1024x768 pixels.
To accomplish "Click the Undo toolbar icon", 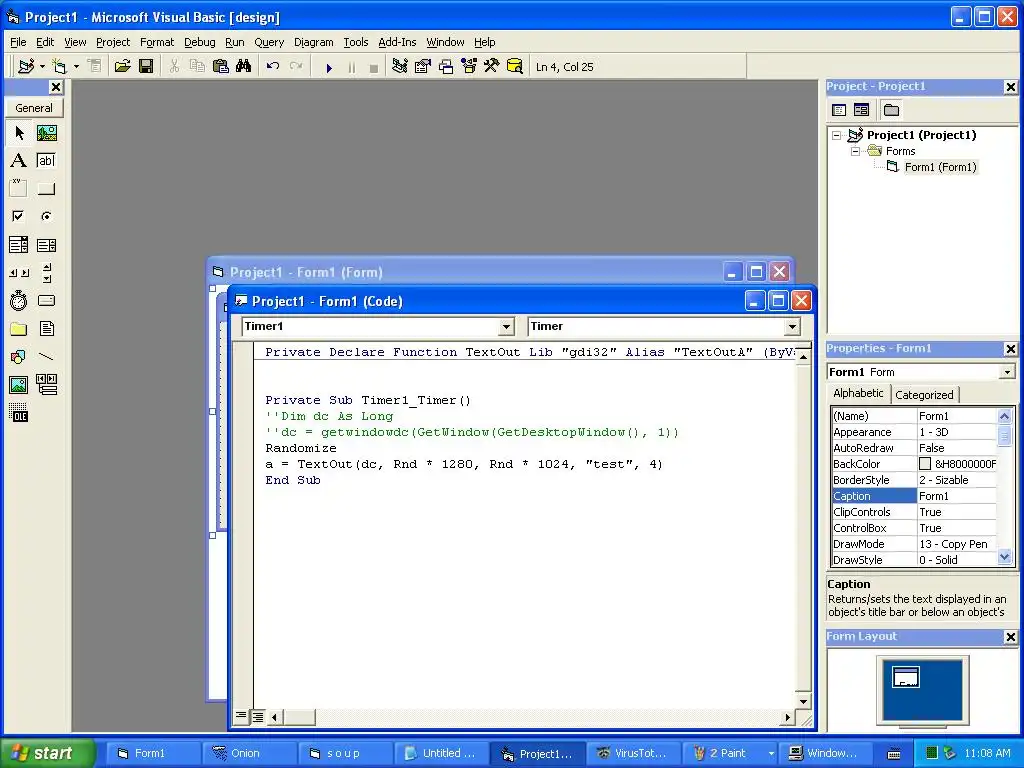I will (273, 67).
